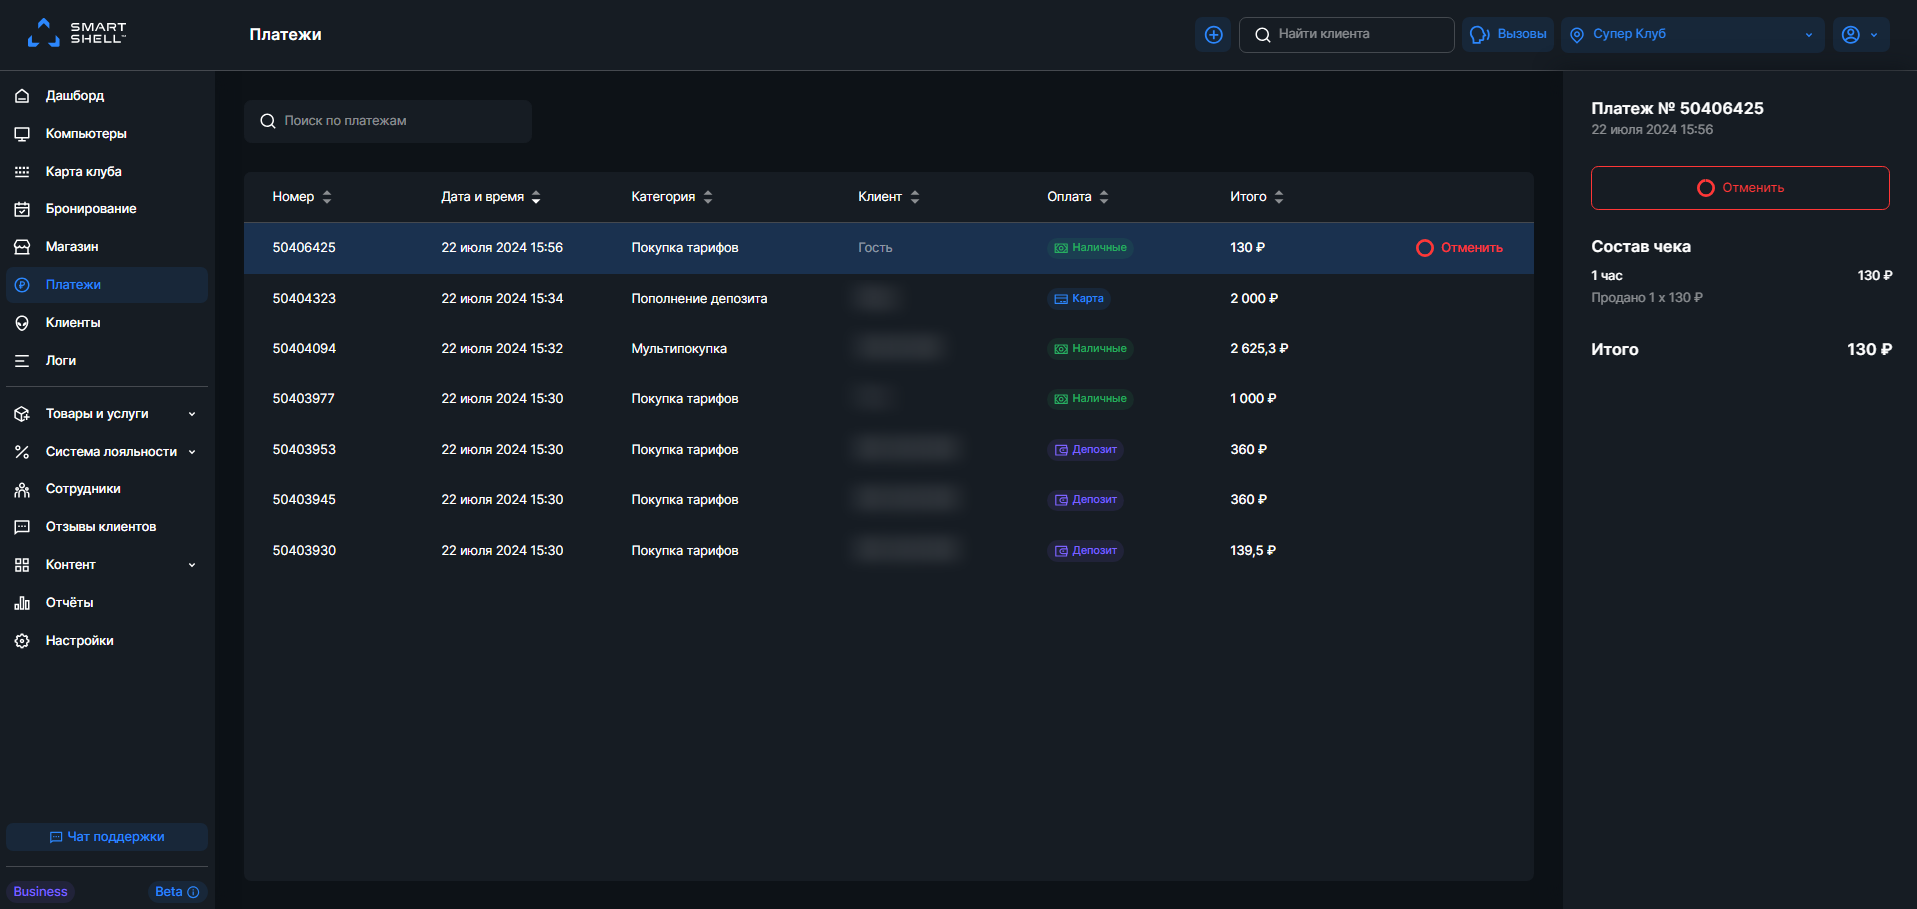Sort payments by Клиент column
This screenshot has width=1917, height=909.
(888, 197)
